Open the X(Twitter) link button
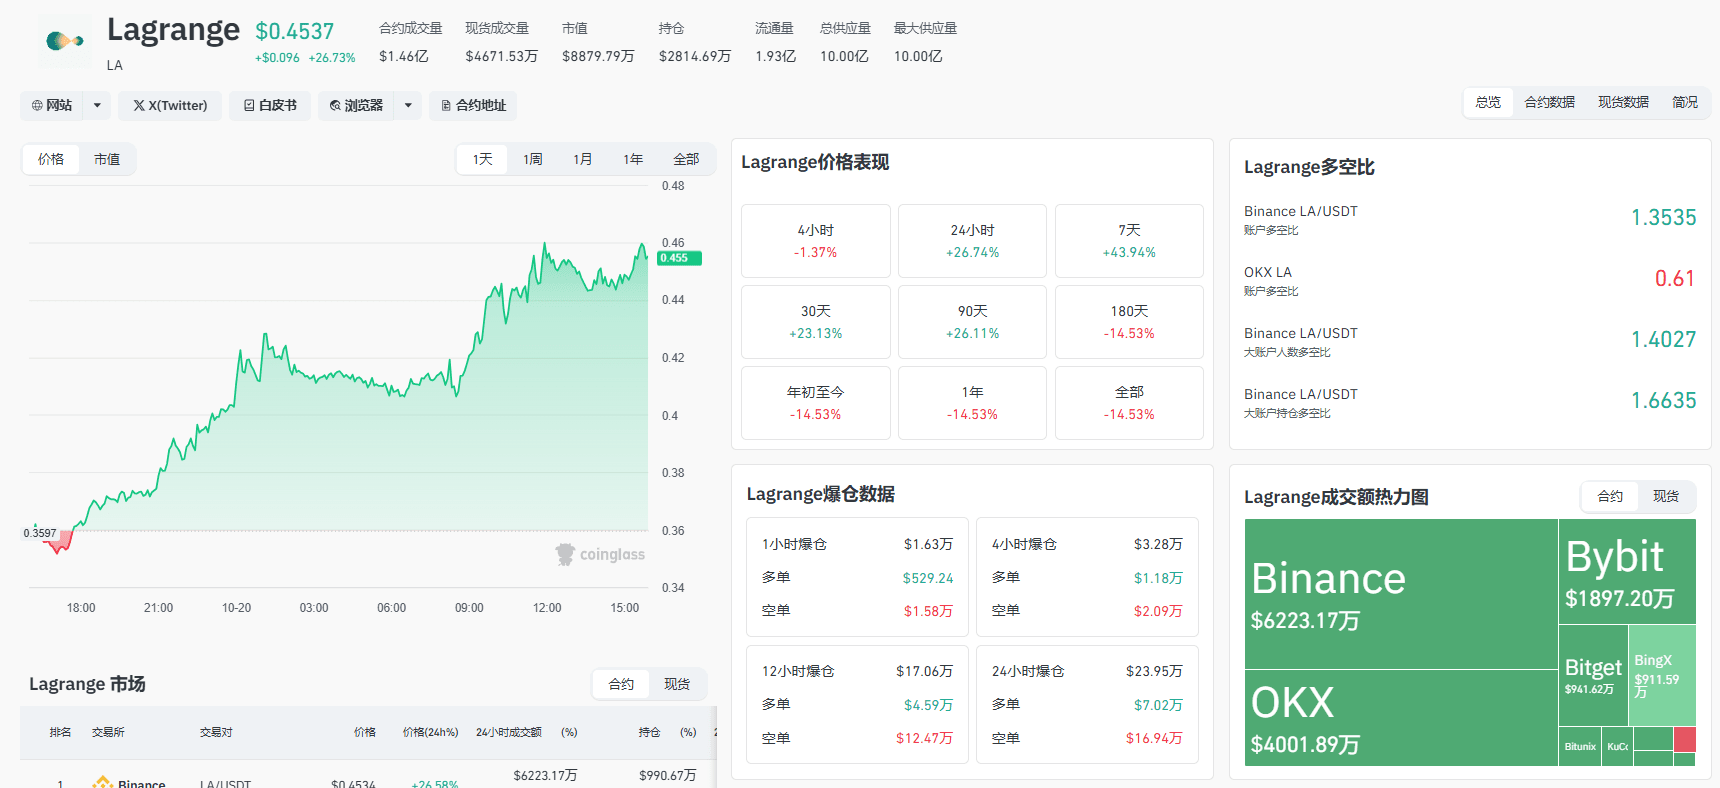This screenshot has width=1720, height=788. [170, 105]
